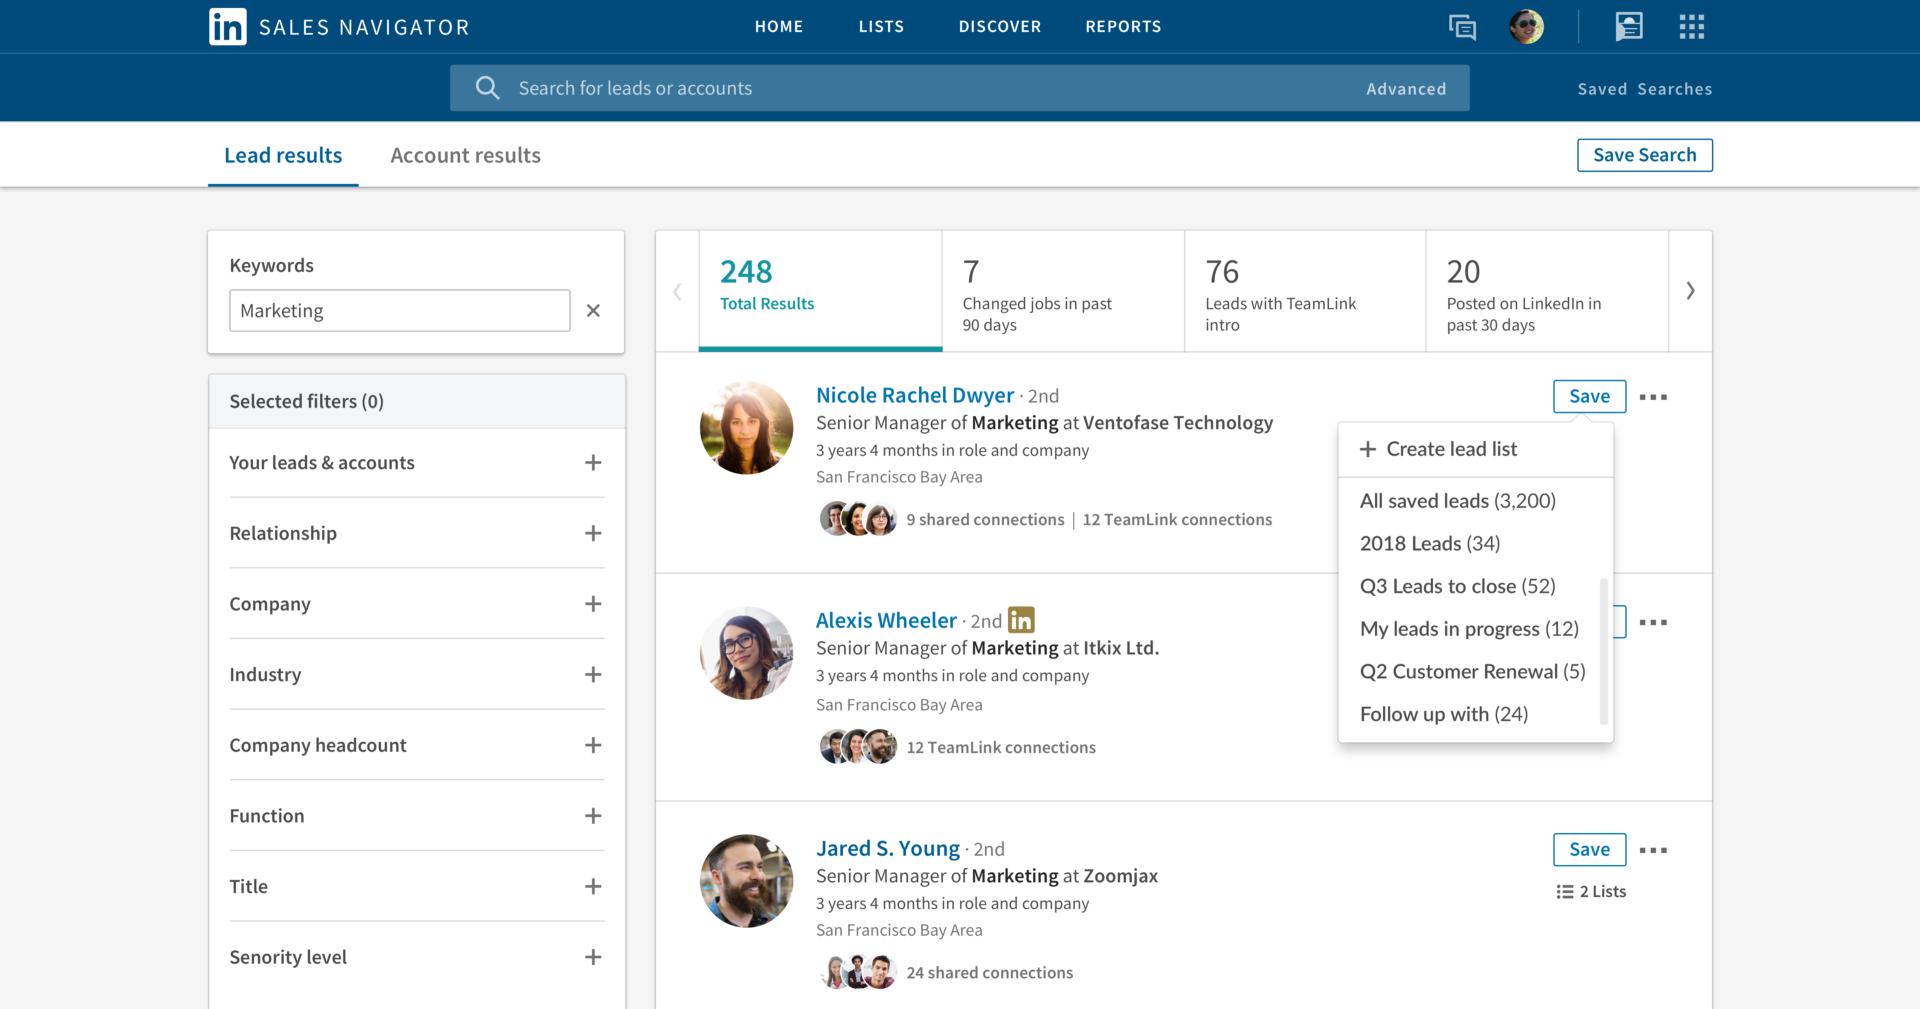Click the Save Search button
The image size is (1920, 1009).
[x=1644, y=155]
